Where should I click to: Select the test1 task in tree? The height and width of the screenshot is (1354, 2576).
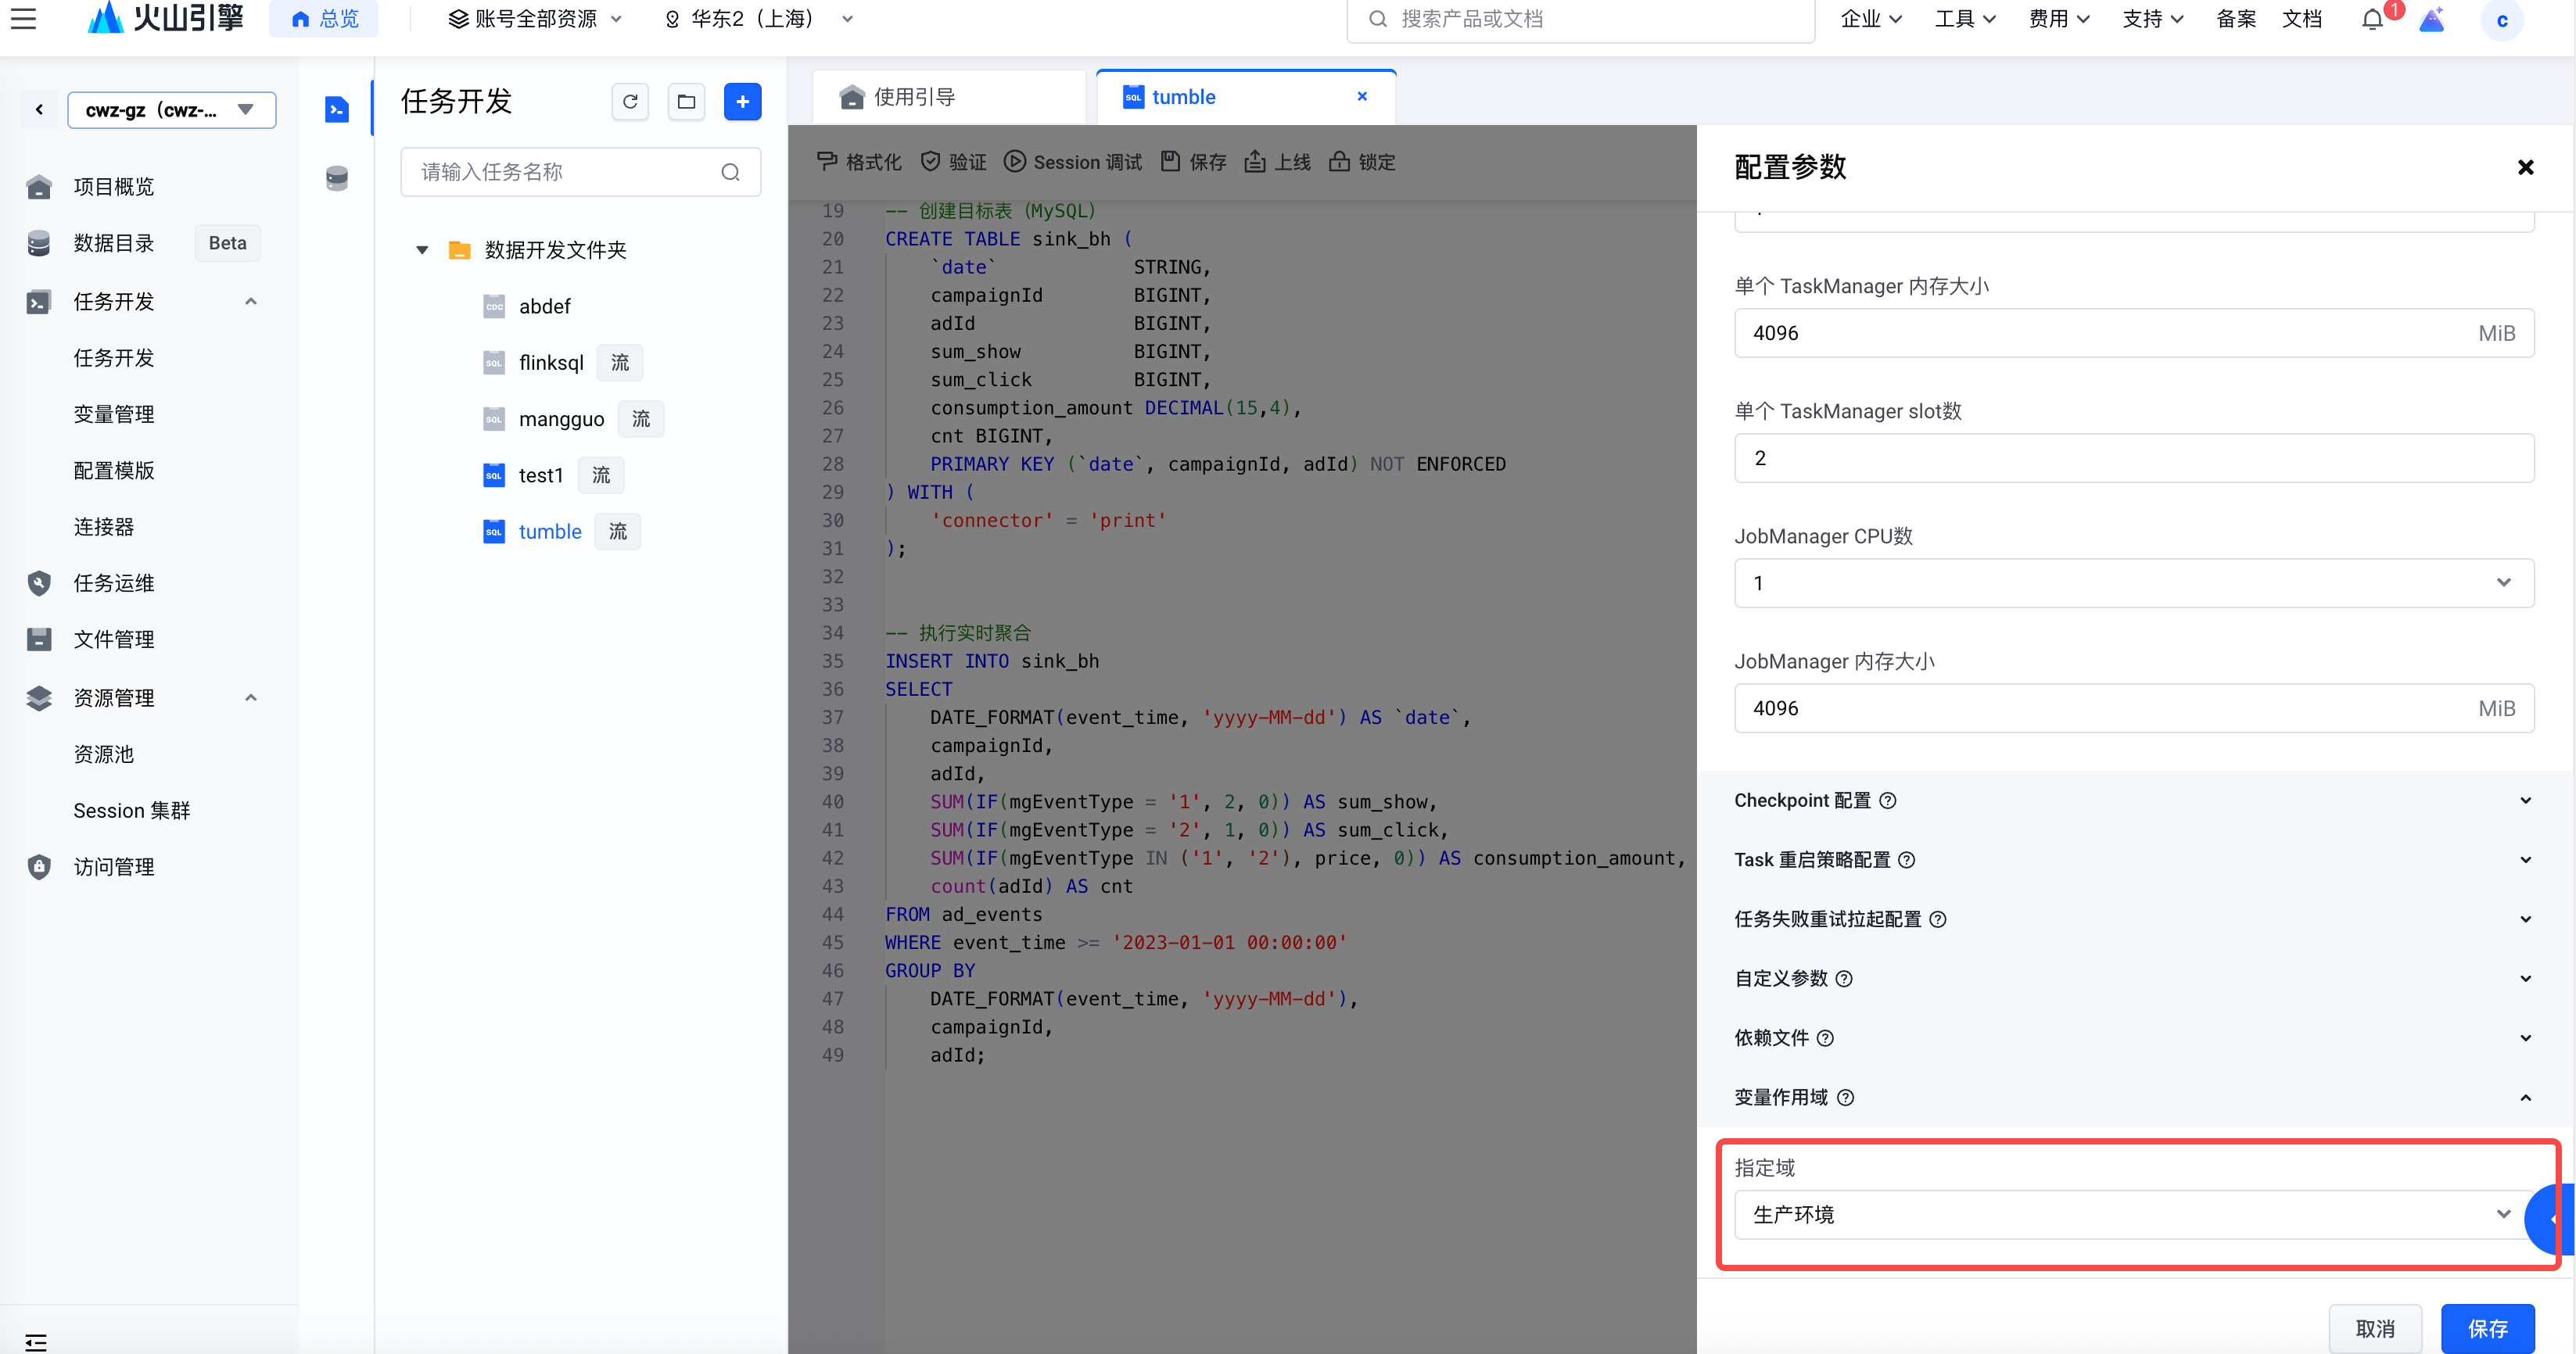tap(540, 475)
